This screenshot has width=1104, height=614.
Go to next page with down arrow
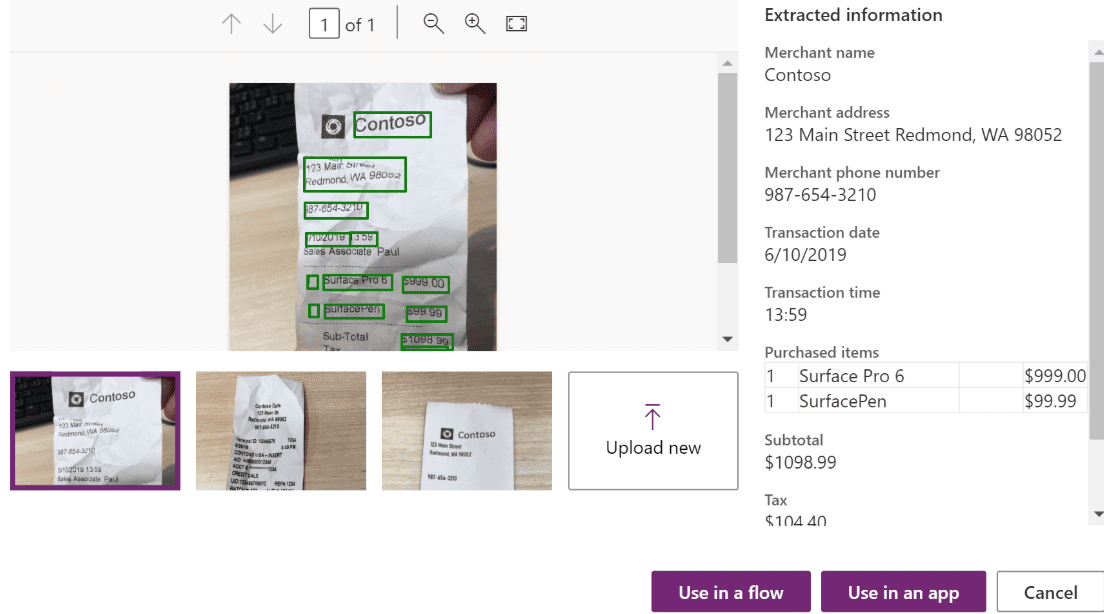pyautogui.click(x=272, y=24)
